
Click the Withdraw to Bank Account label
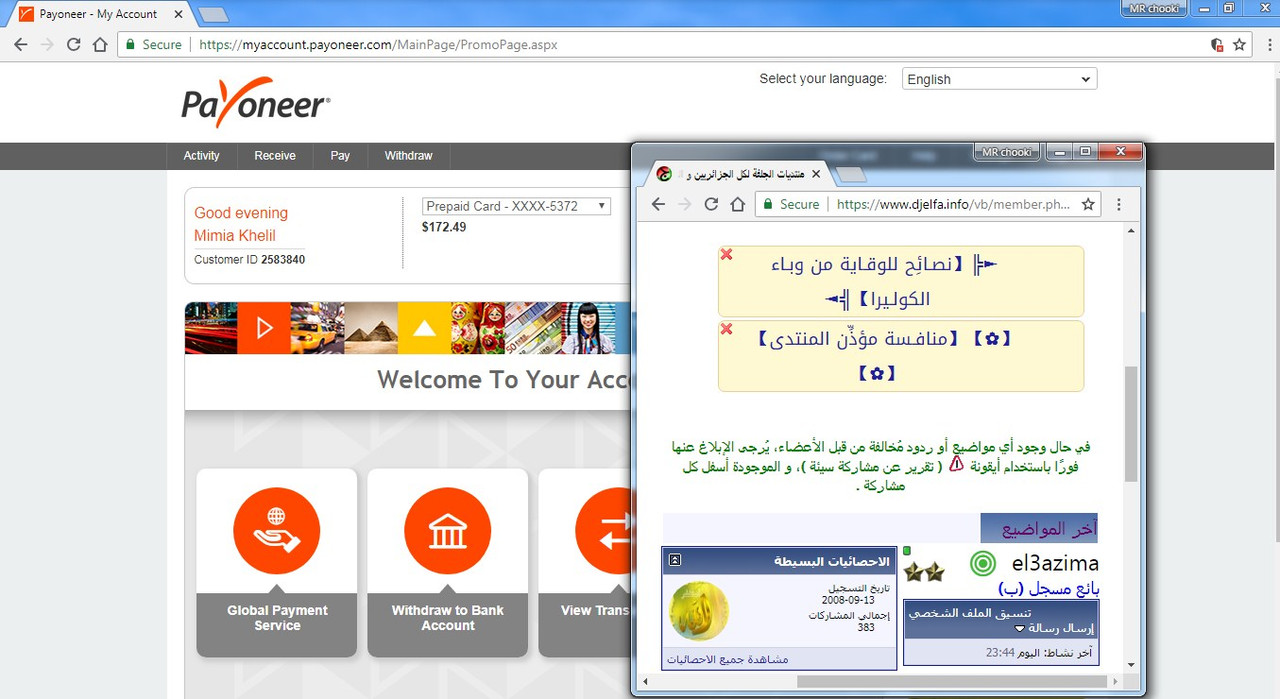pos(448,618)
